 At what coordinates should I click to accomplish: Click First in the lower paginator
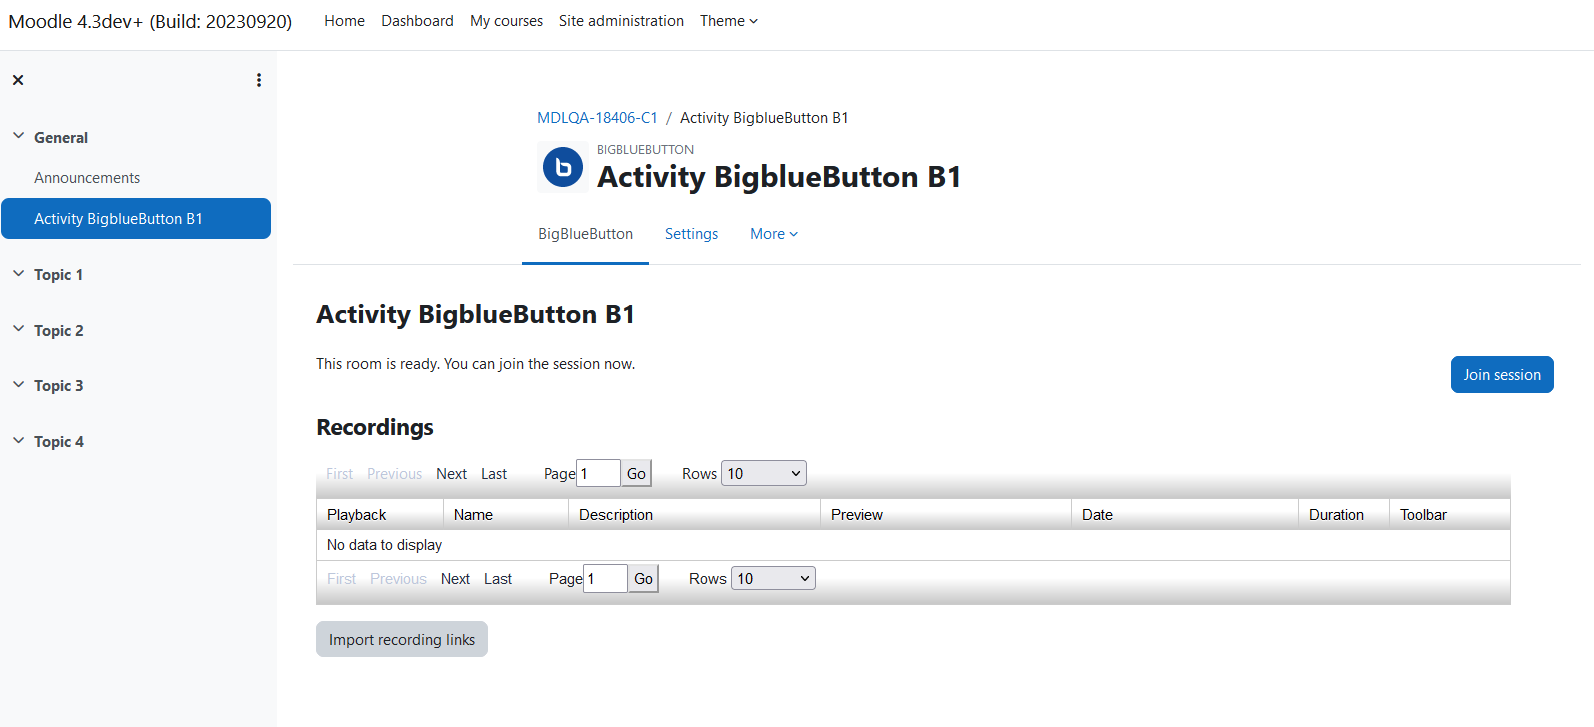[x=341, y=579]
